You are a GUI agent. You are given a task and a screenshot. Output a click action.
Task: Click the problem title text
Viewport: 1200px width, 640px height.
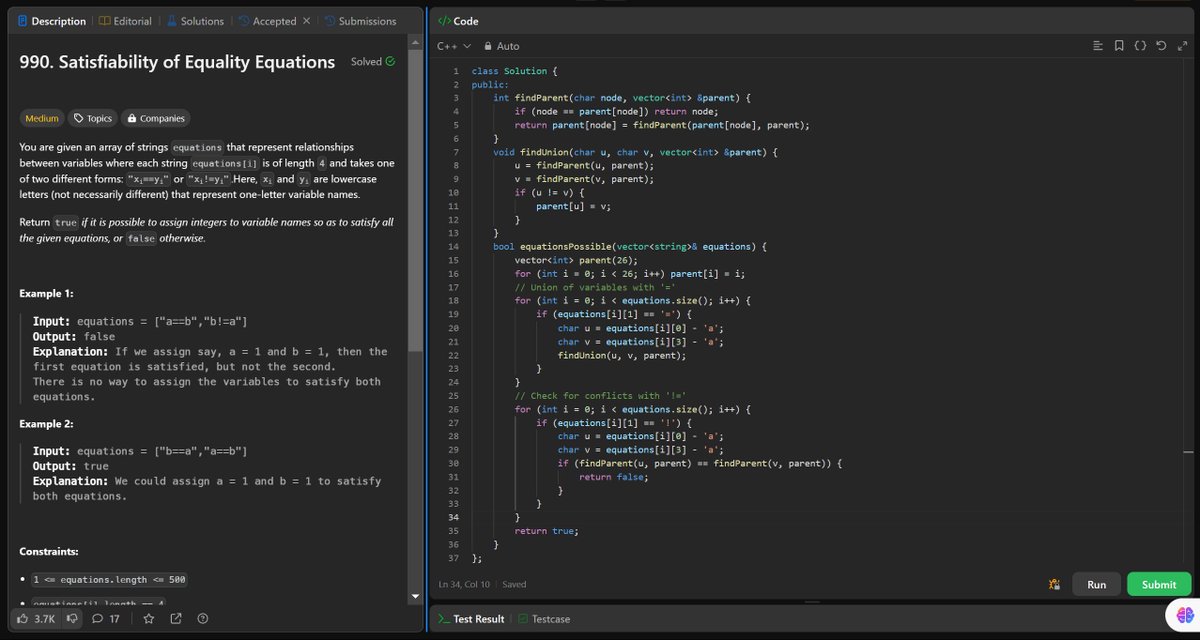tap(177, 62)
